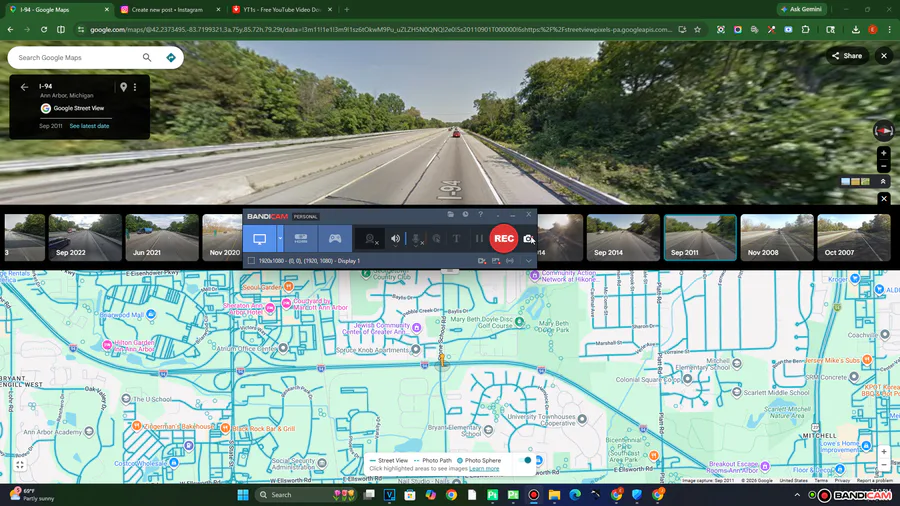
Task: Click the Maps search magnifier icon
Action: pyautogui.click(x=147, y=57)
